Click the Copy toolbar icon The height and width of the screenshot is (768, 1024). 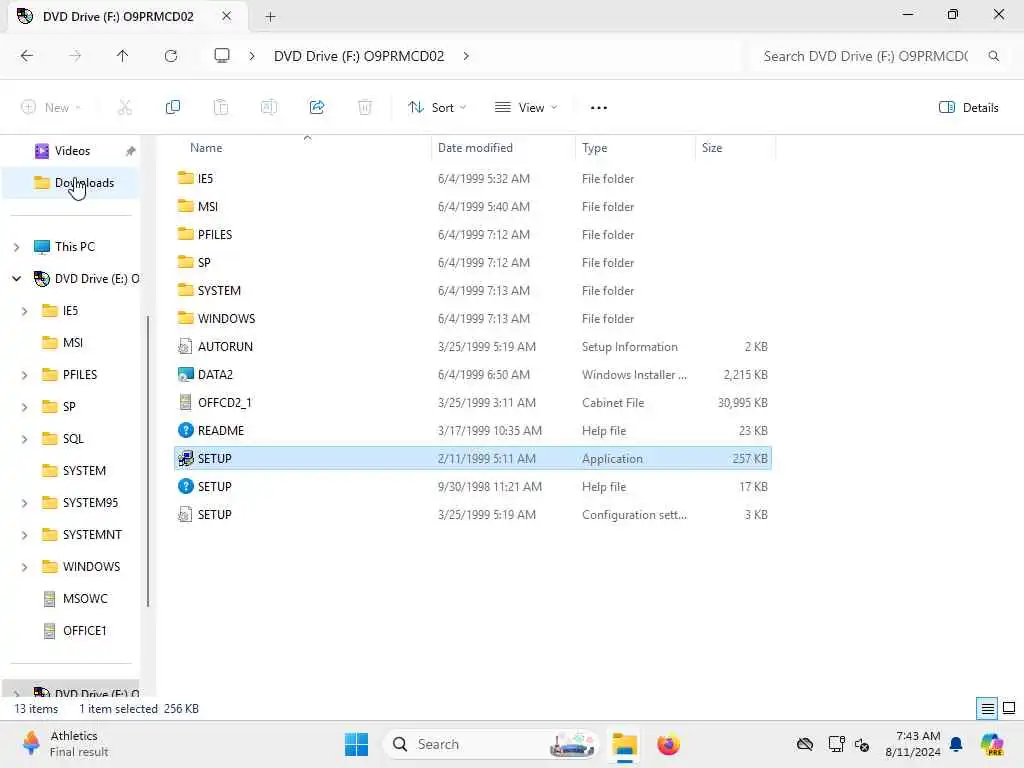tap(172, 107)
